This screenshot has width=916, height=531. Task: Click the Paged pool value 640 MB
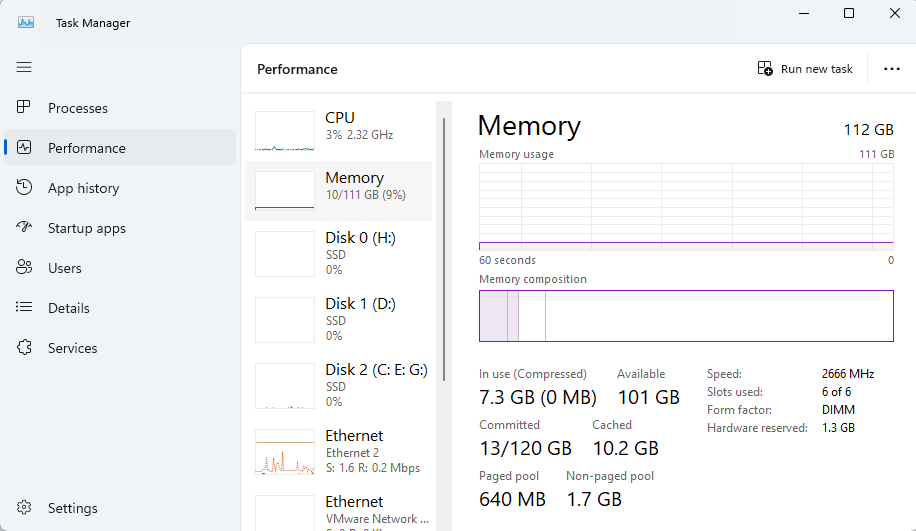click(512, 499)
